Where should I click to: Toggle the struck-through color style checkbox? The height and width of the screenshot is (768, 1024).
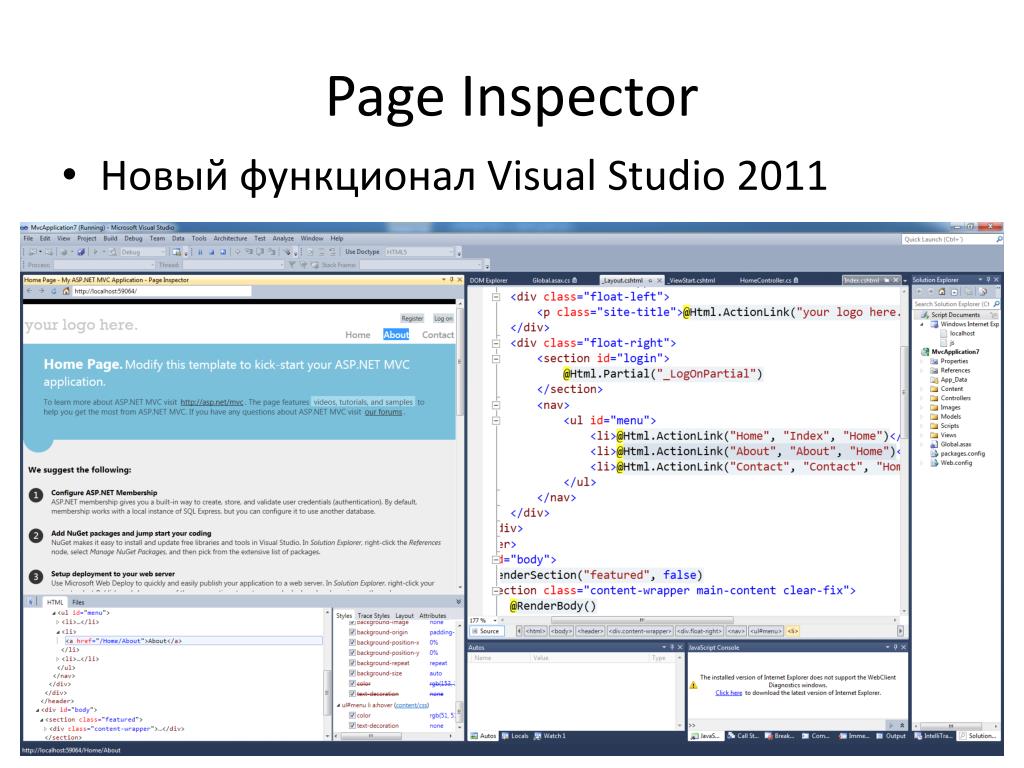352,683
